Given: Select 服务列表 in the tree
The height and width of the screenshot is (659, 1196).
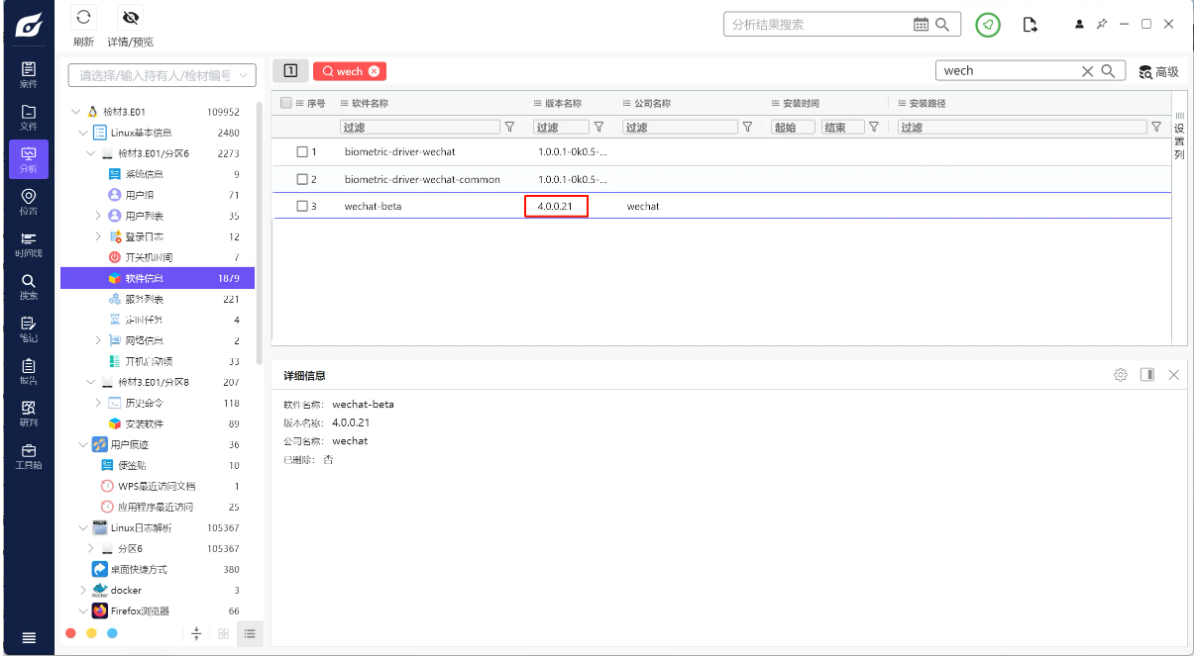Looking at the screenshot, I should coord(144,299).
